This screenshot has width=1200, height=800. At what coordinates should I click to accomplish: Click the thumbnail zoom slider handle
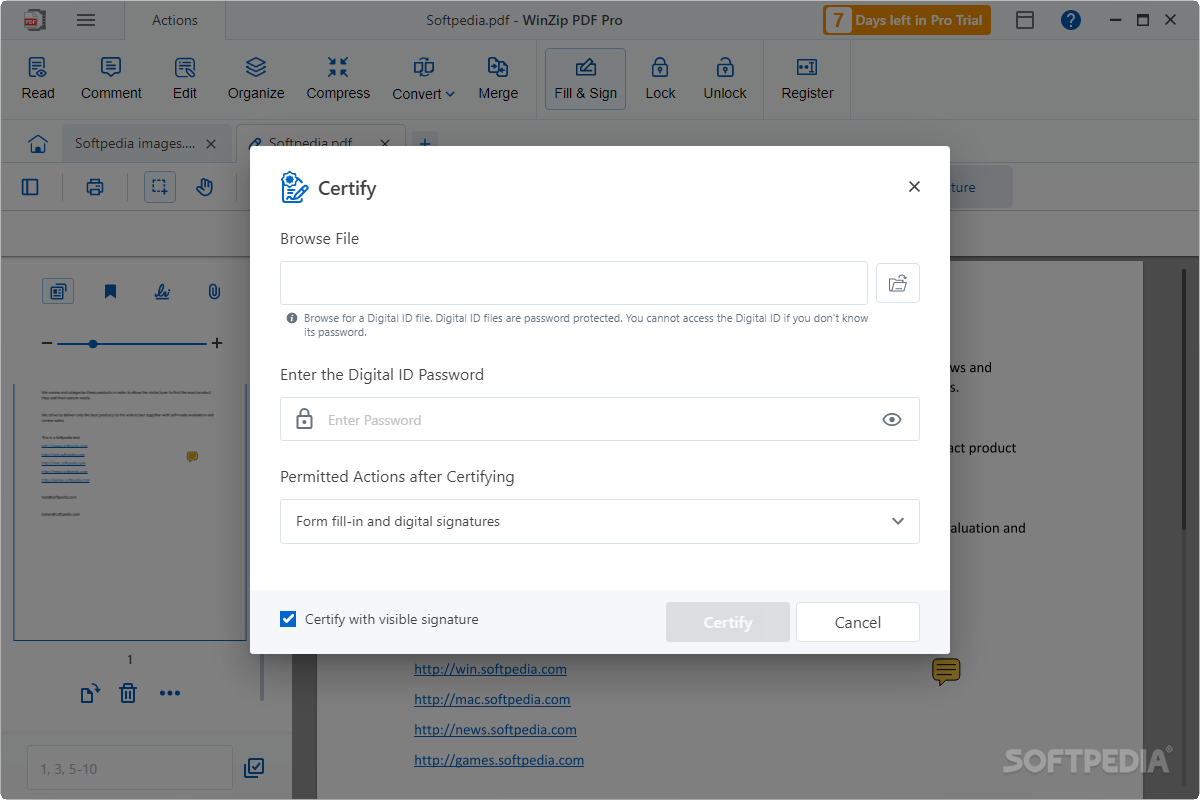point(93,343)
